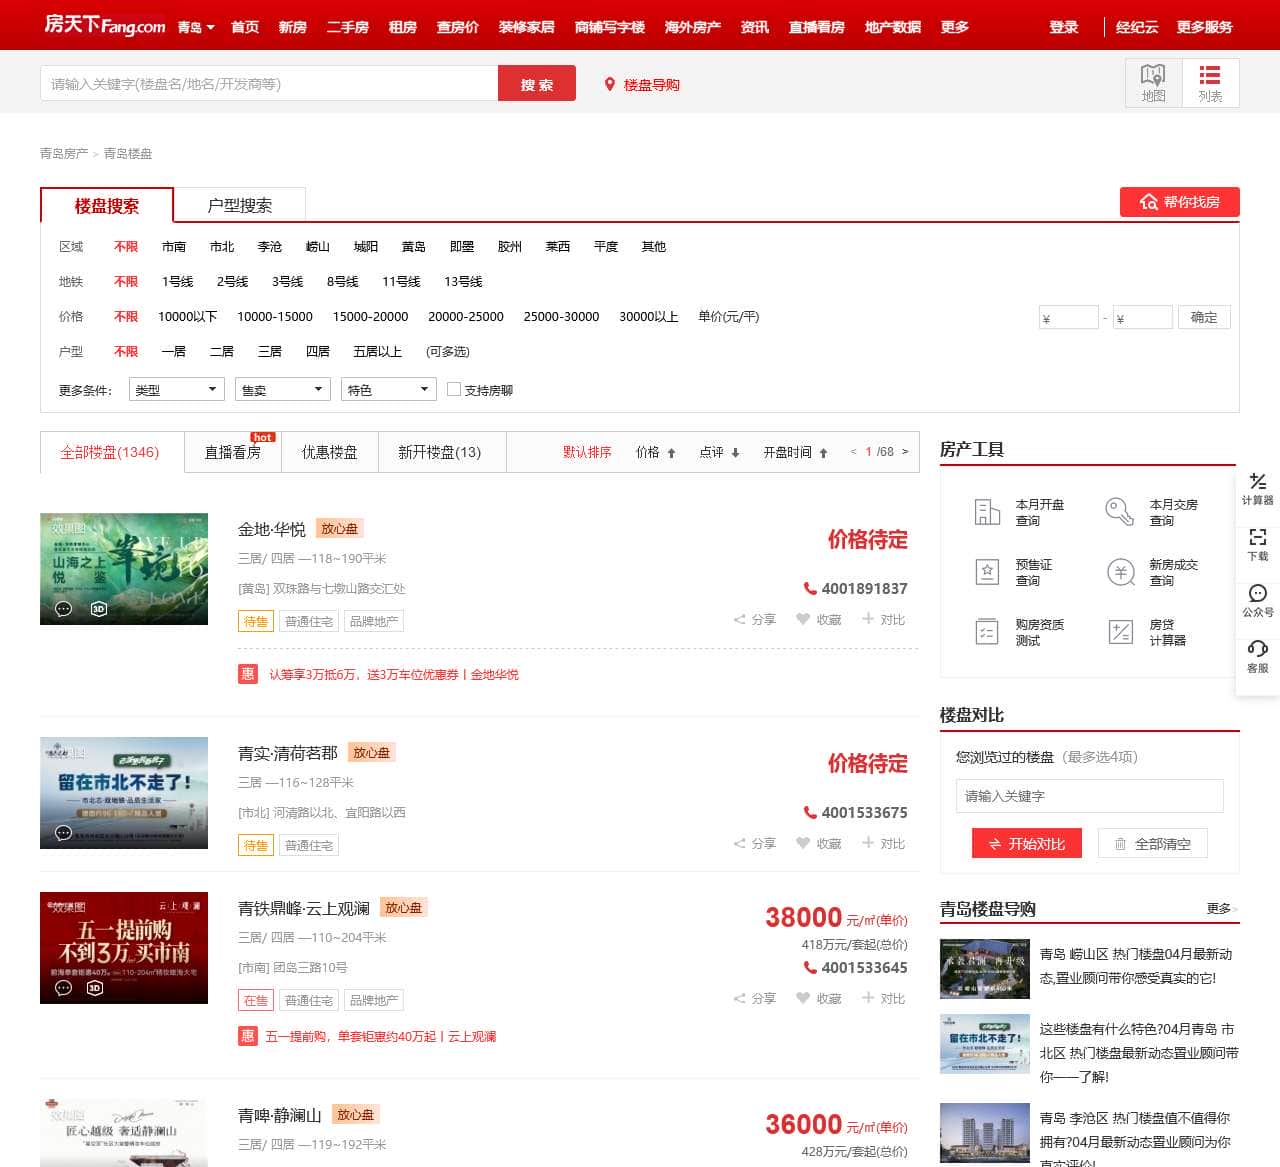
Task: Share the 青实·清荷茗郡 listing
Action: coord(755,844)
